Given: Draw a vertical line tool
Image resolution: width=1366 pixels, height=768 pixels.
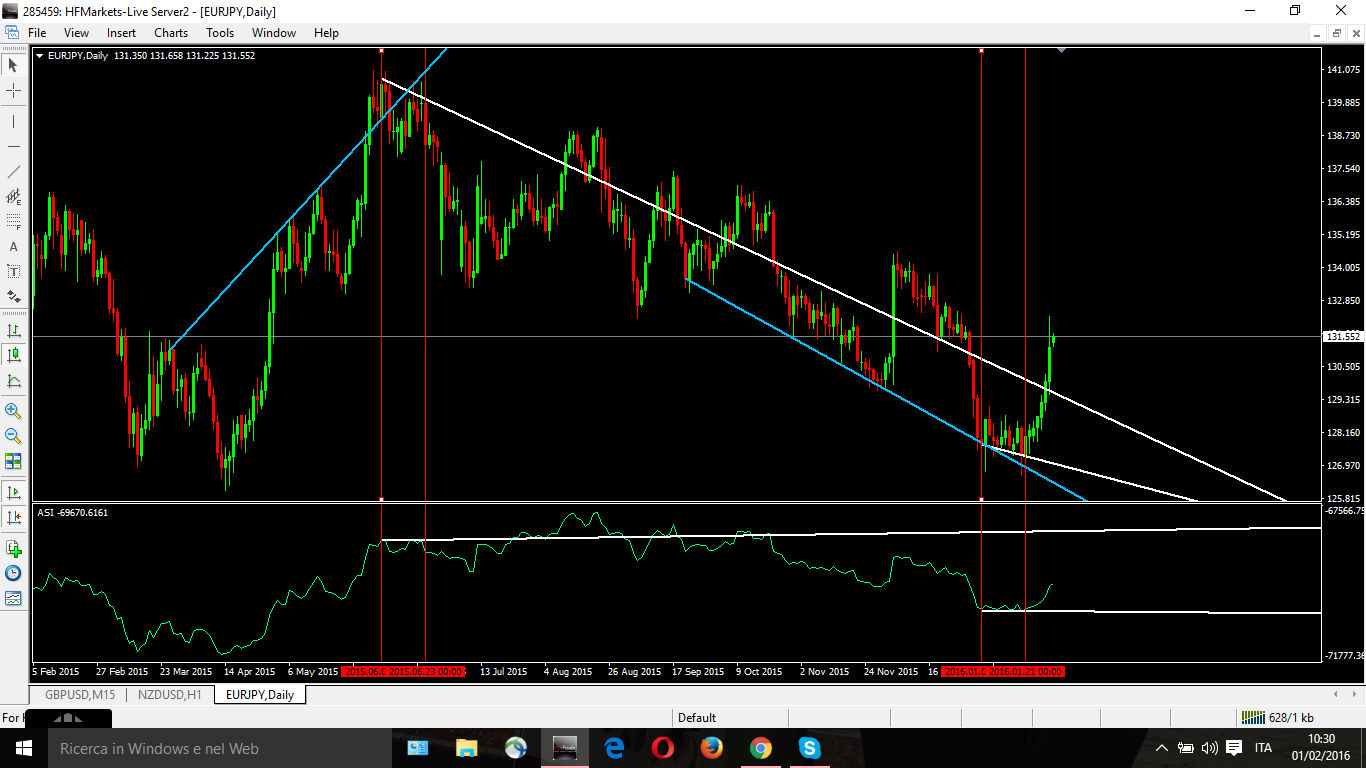Looking at the screenshot, I should [13, 121].
